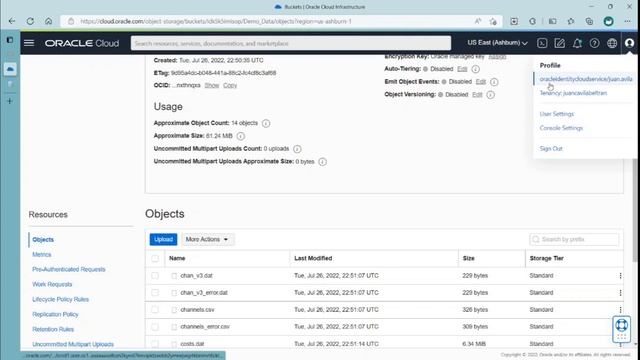This screenshot has width=640, height=360.
Task: Open info icon next to Emit Object Events
Action: click(494, 82)
